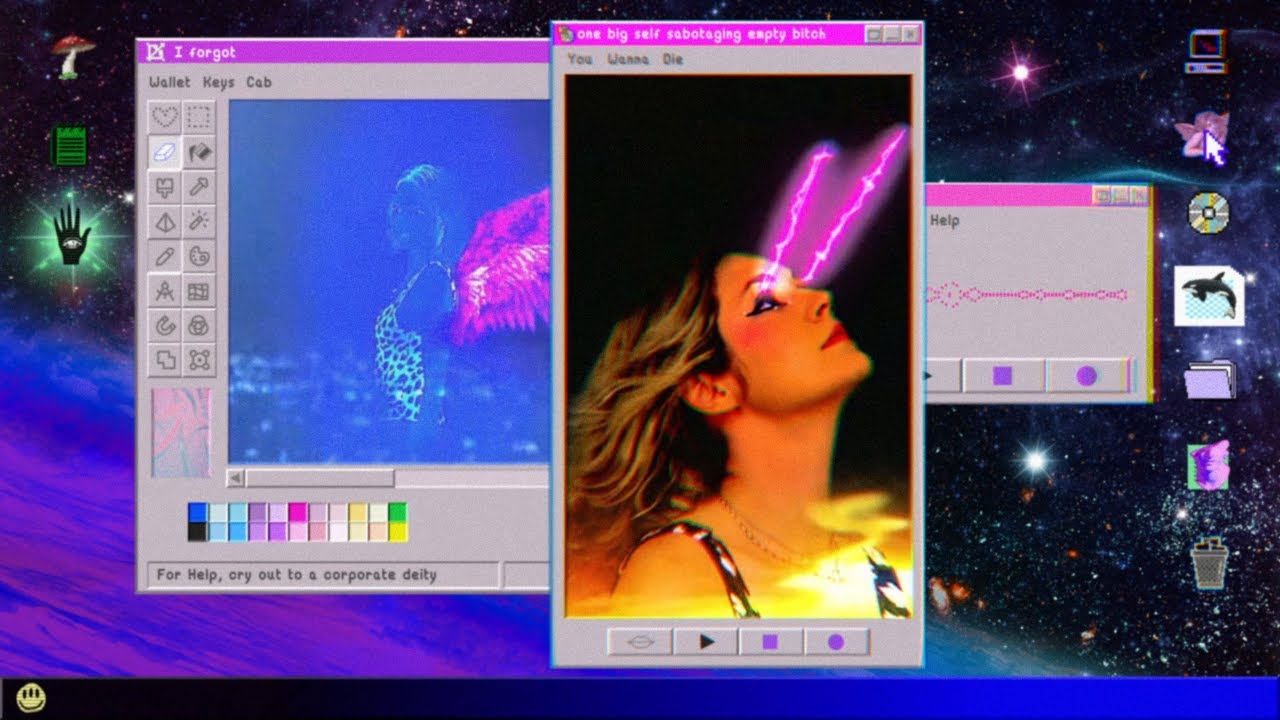Select the rectangular marquee tool
Image resolution: width=1280 pixels, height=720 pixels.
click(x=199, y=117)
